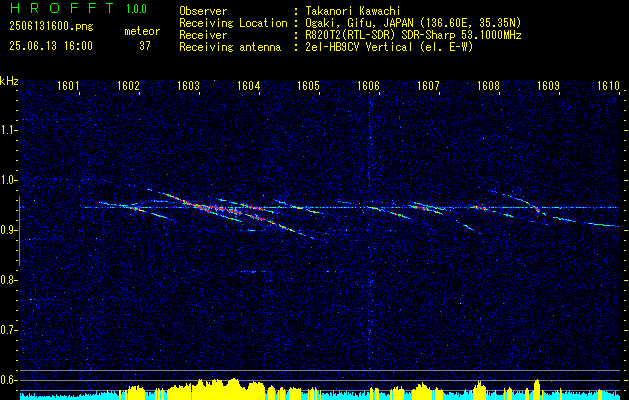Viewport: 629px width, 400px height.
Task: Click the meteor label above the count
Action: click(142, 31)
